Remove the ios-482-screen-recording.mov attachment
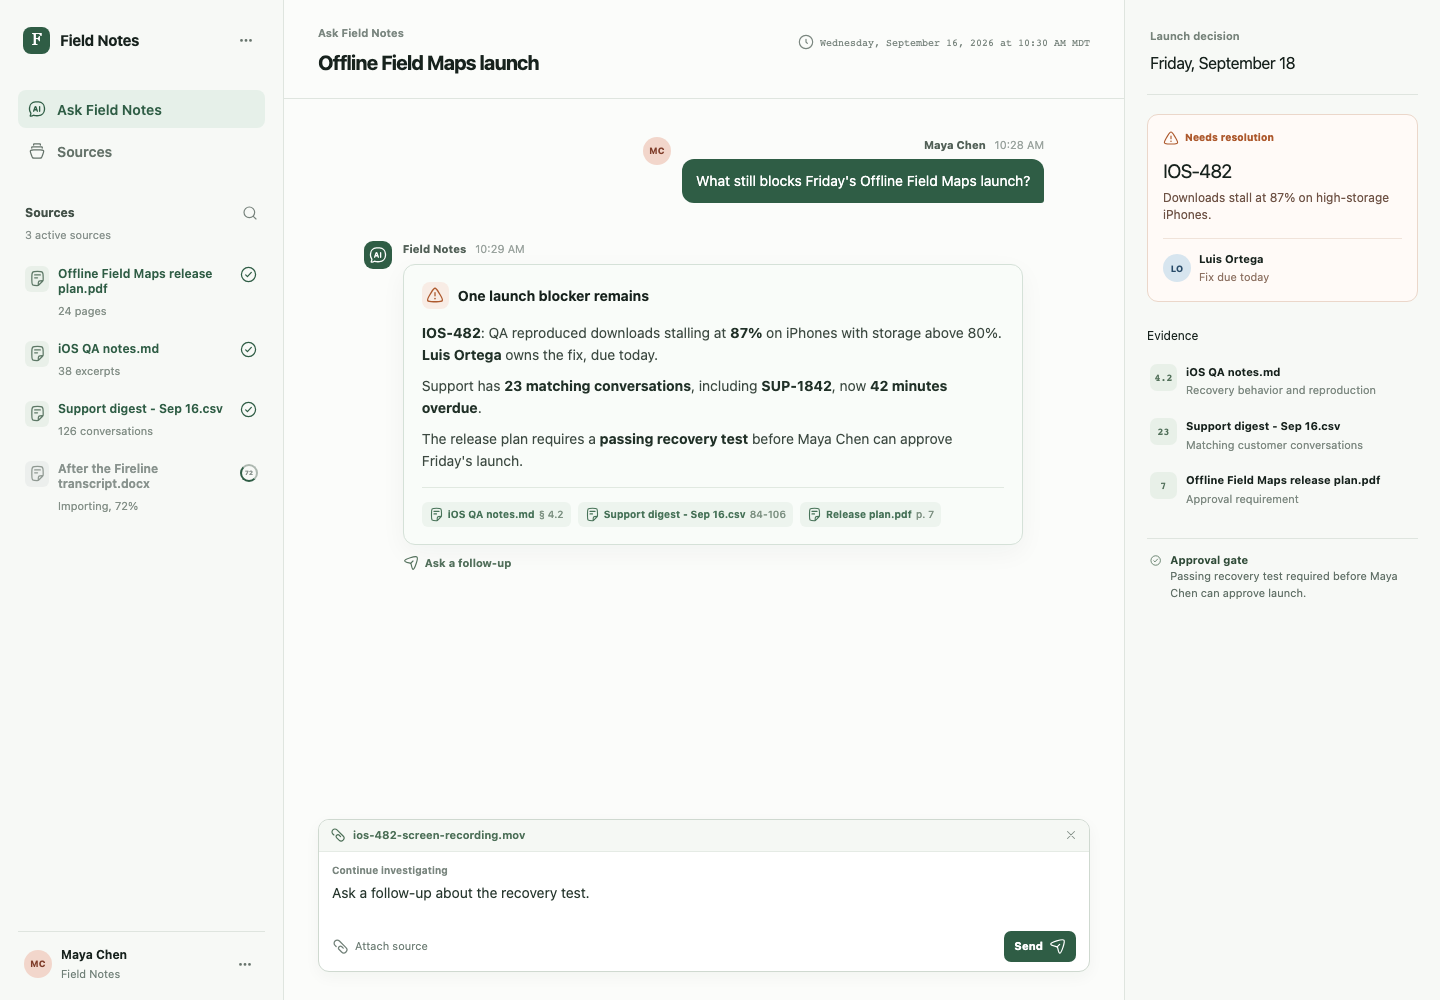 point(1071,835)
